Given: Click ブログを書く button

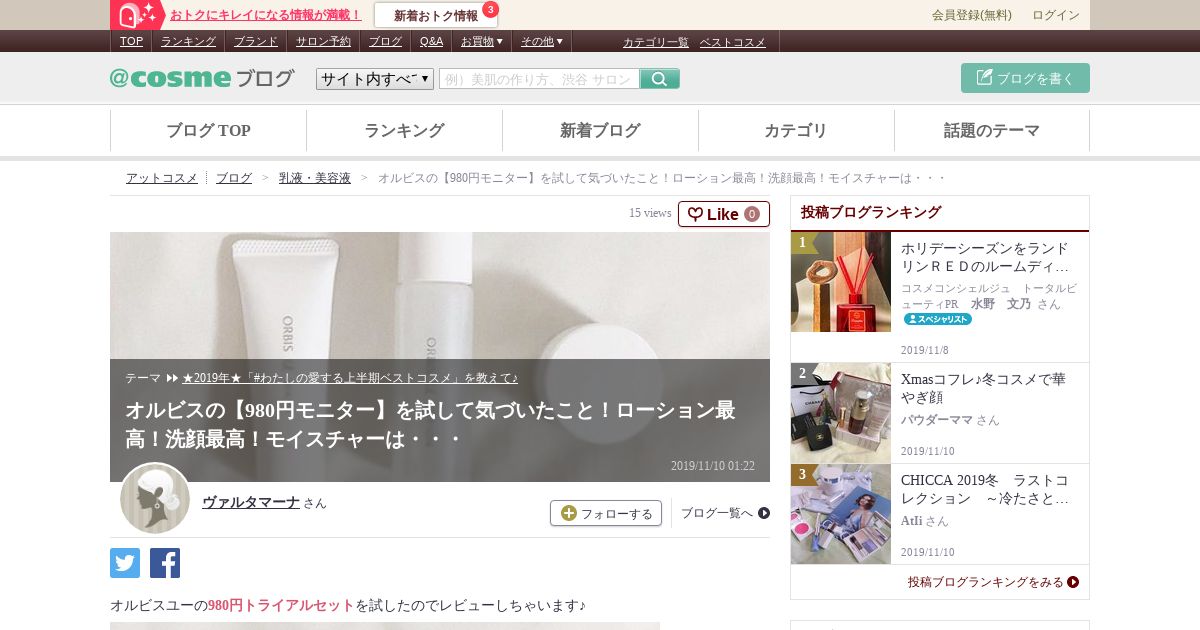Looking at the screenshot, I should coord(1025,78).
